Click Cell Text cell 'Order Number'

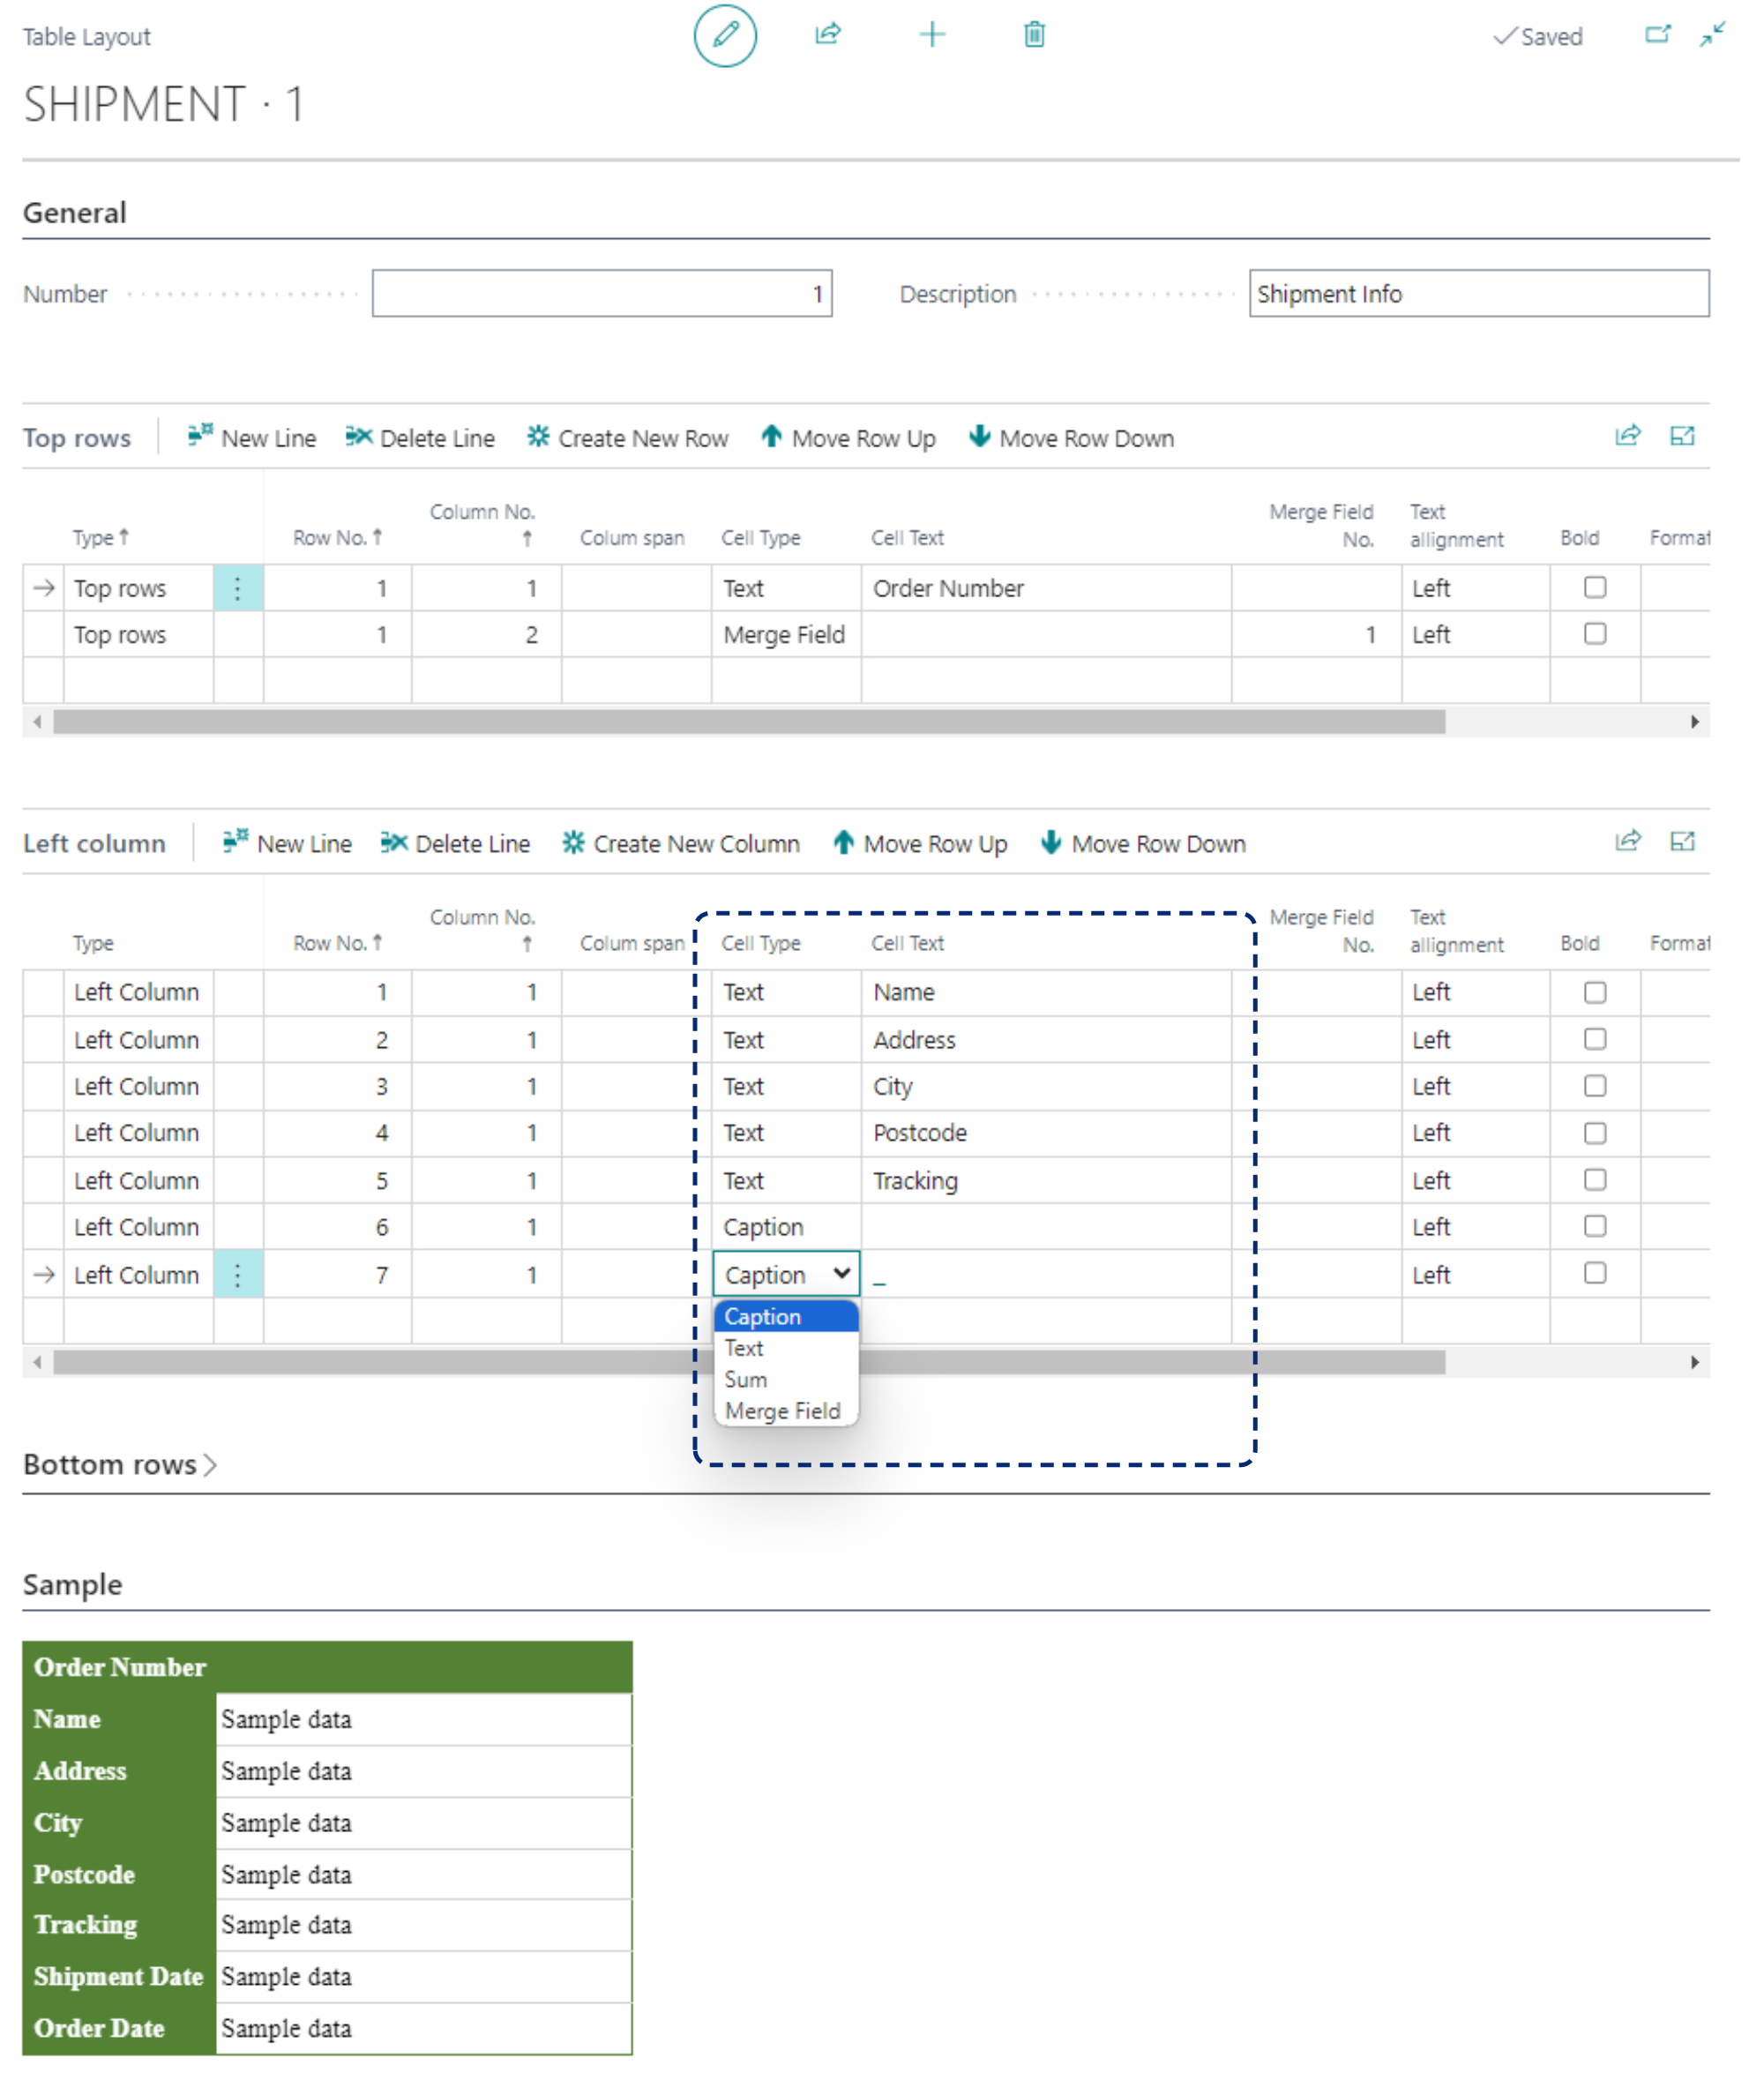pos(1046,588)
